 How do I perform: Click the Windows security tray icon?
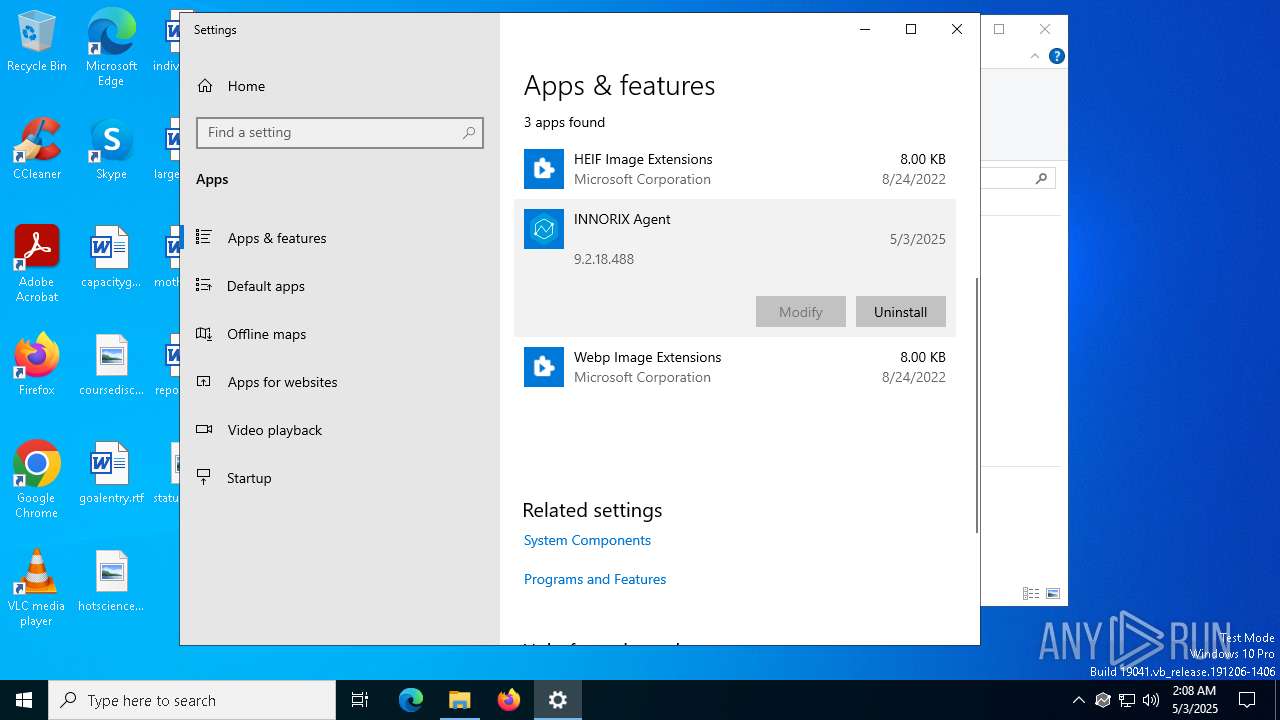point(1103,700)
